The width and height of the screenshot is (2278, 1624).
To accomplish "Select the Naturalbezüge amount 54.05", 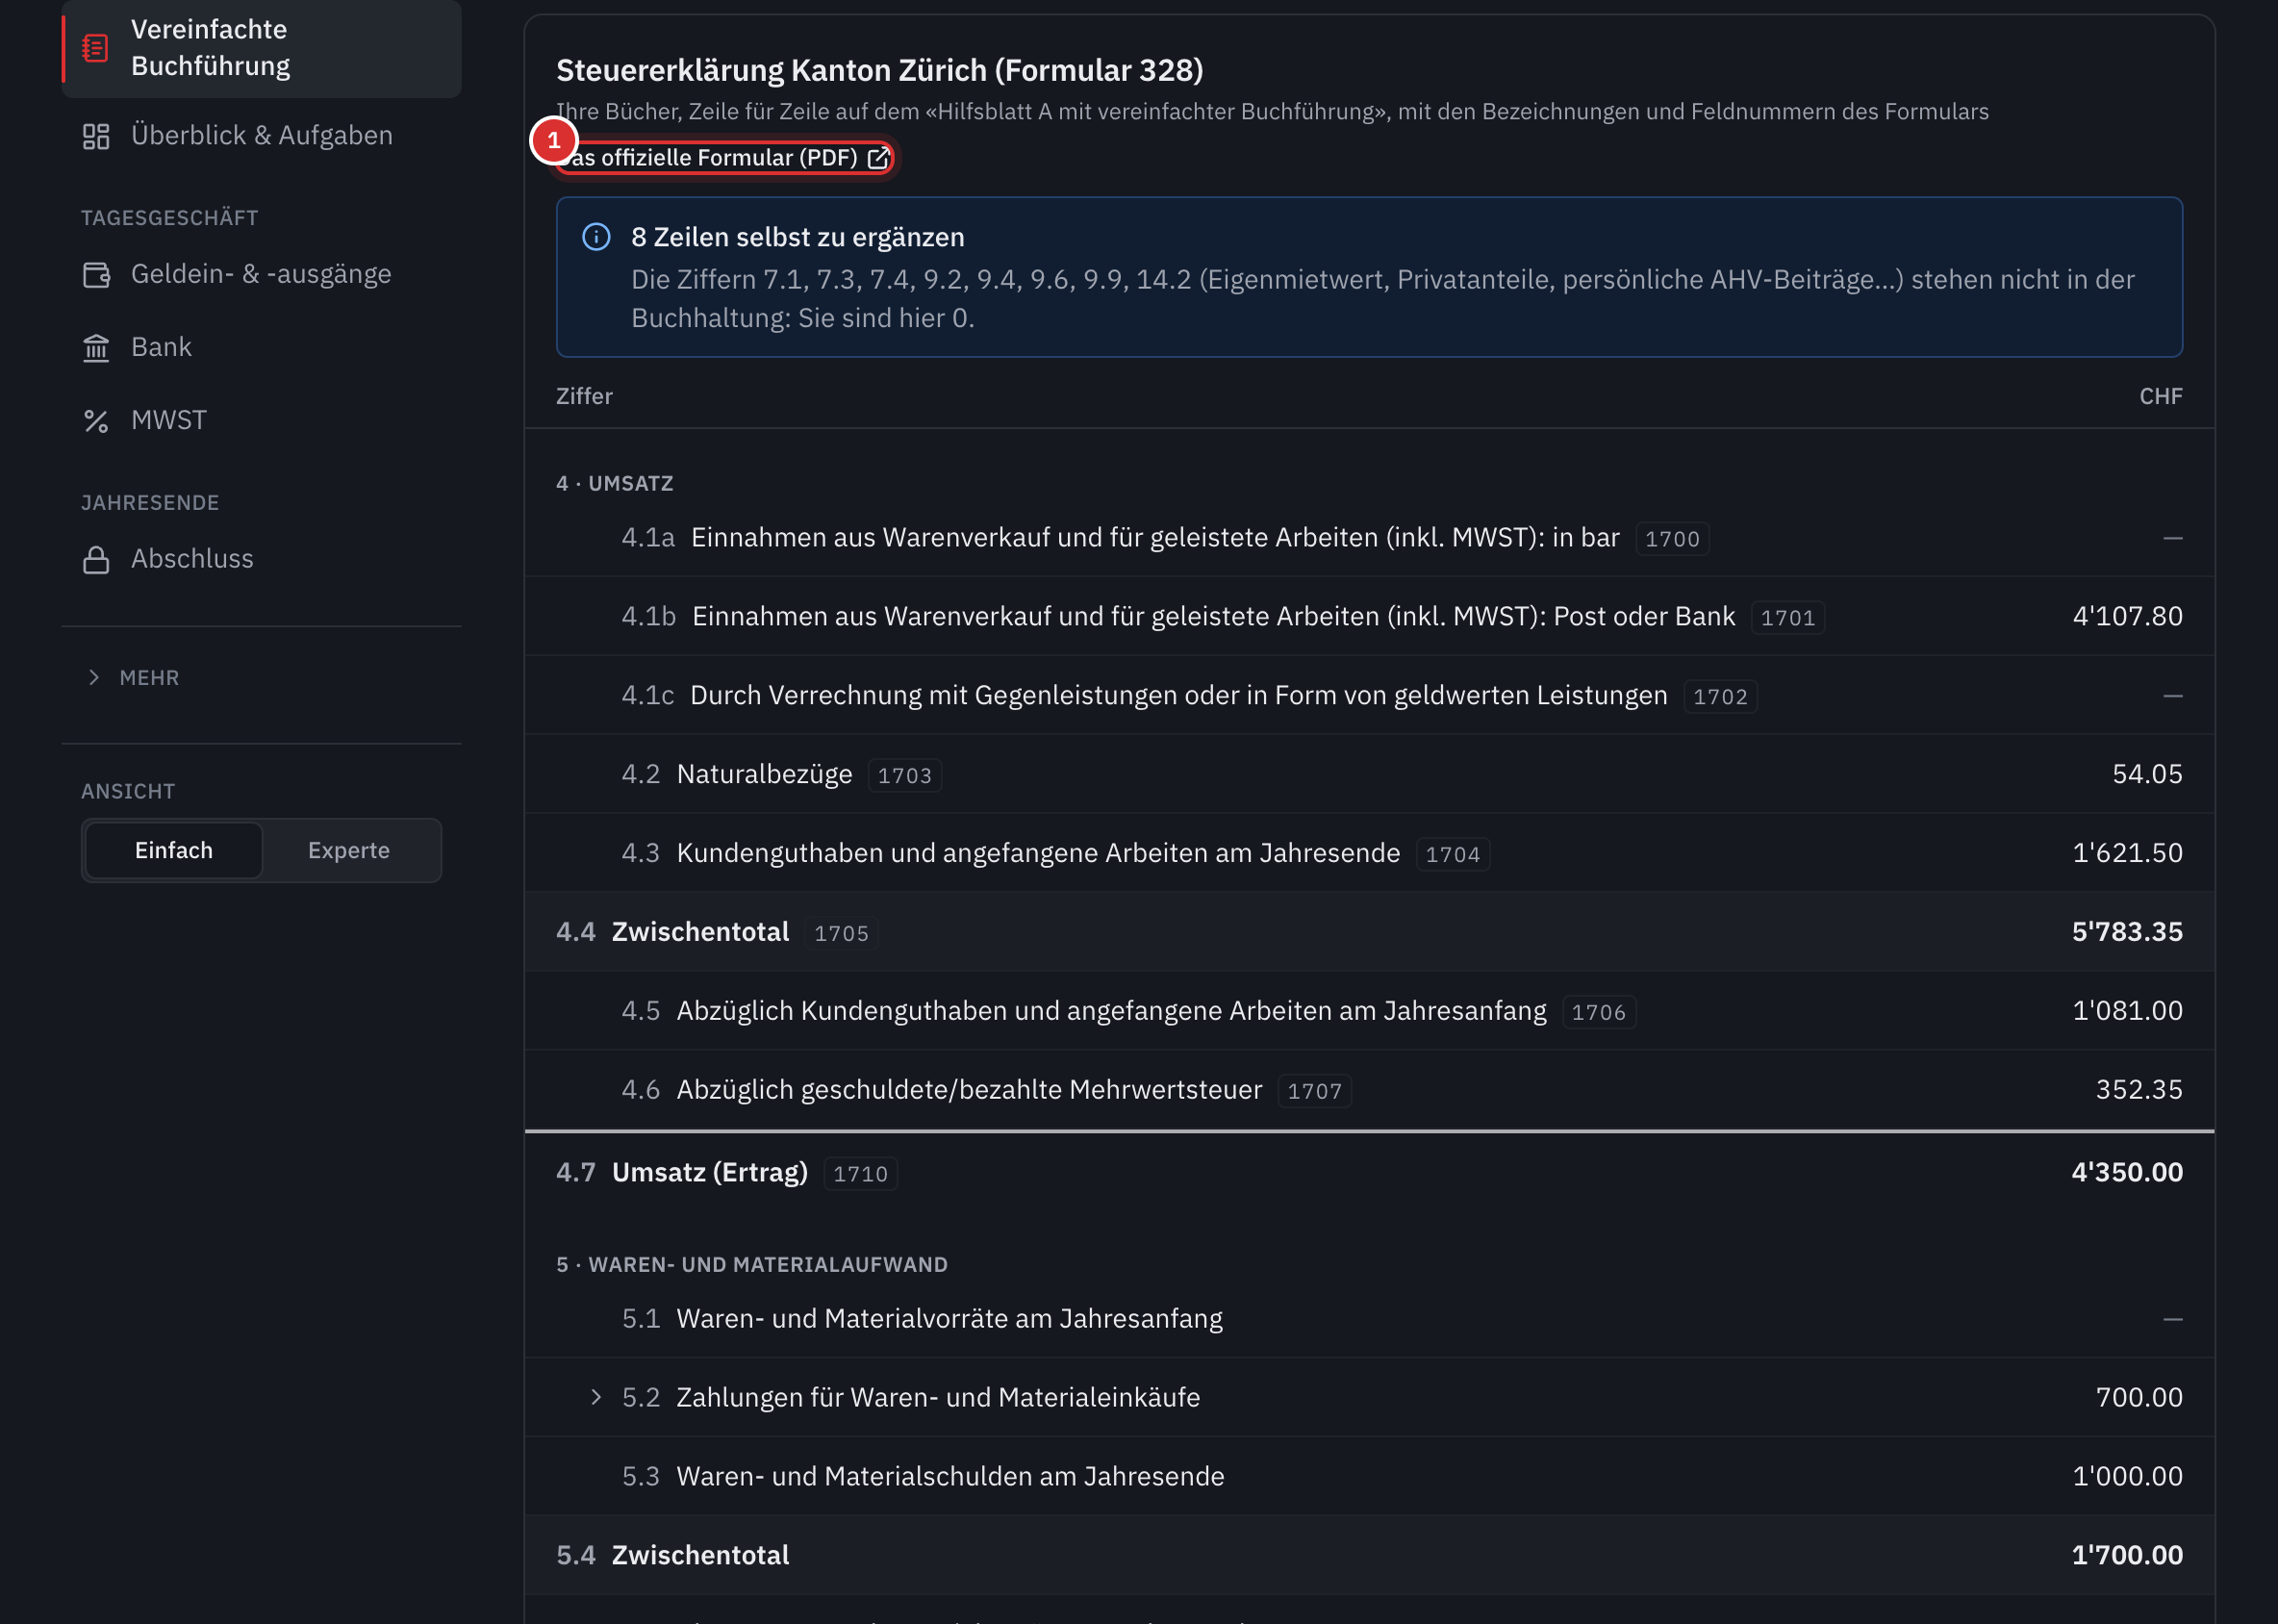I will click(2147, 774).
